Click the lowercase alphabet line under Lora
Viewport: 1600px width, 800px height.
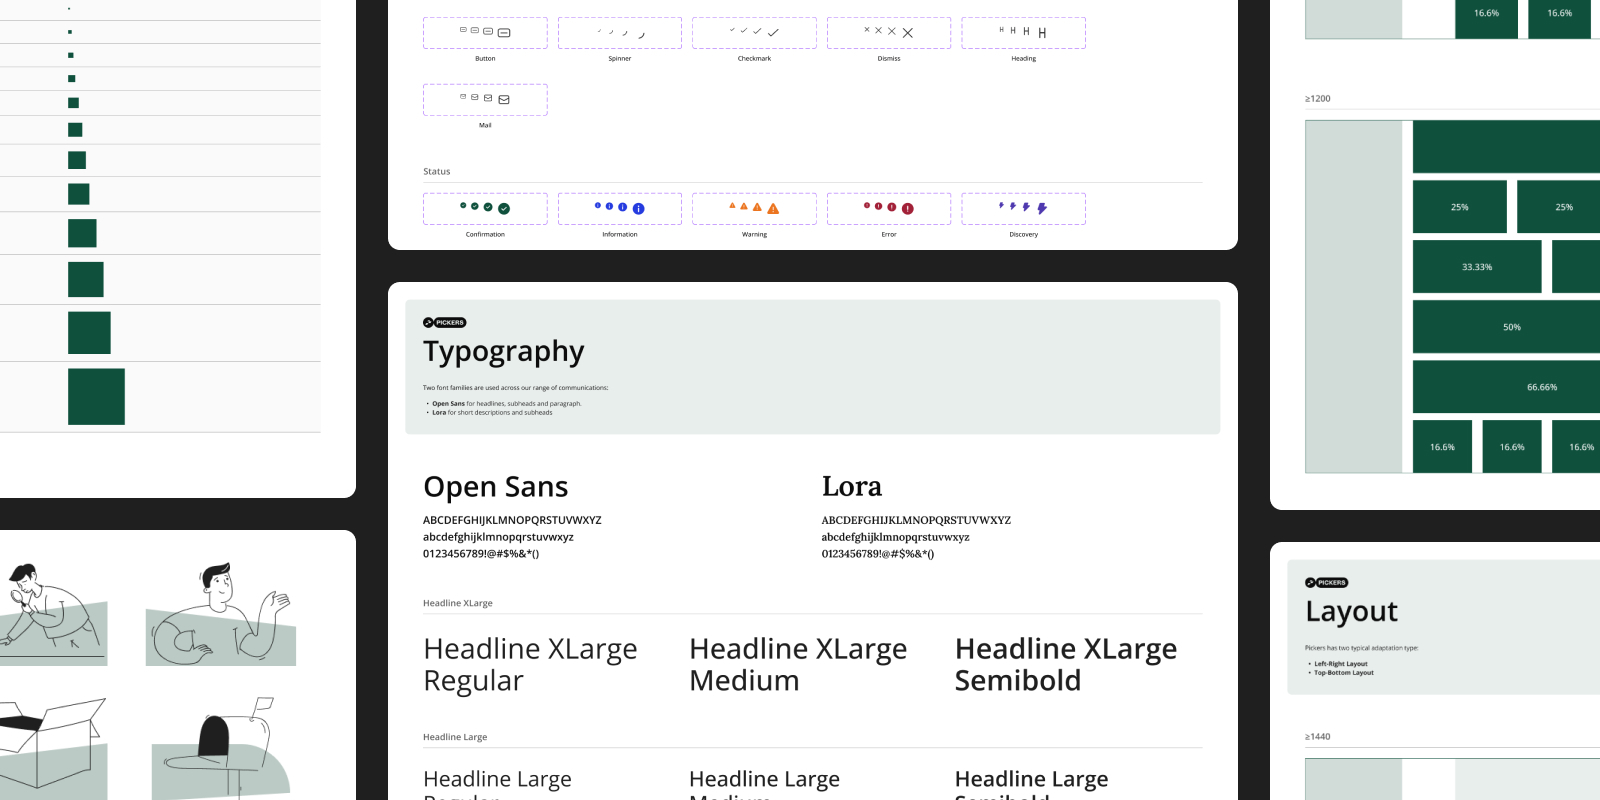click(896, 537)
